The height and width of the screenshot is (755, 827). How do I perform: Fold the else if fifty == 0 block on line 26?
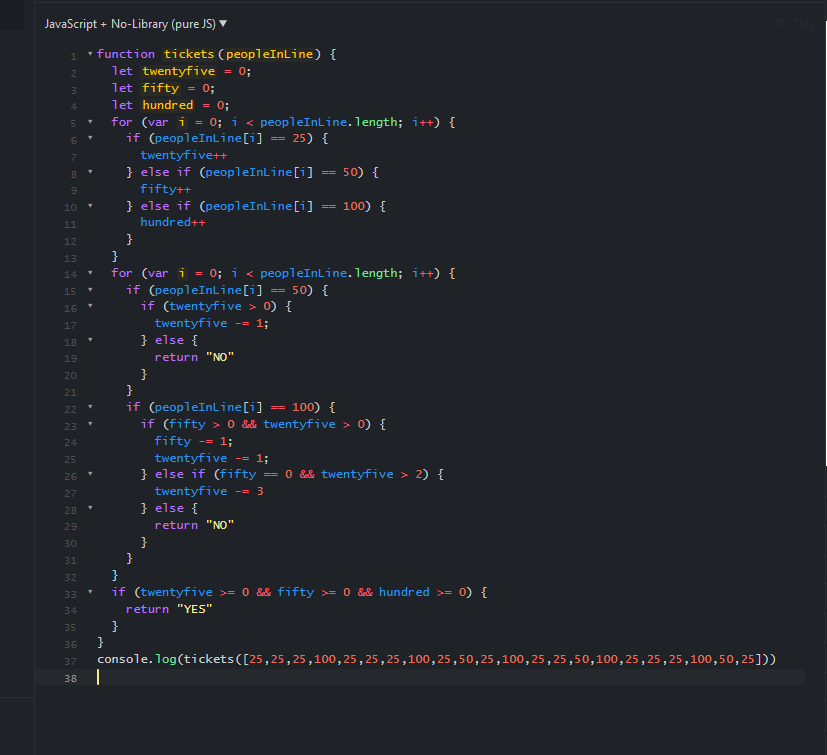[90, 474]
